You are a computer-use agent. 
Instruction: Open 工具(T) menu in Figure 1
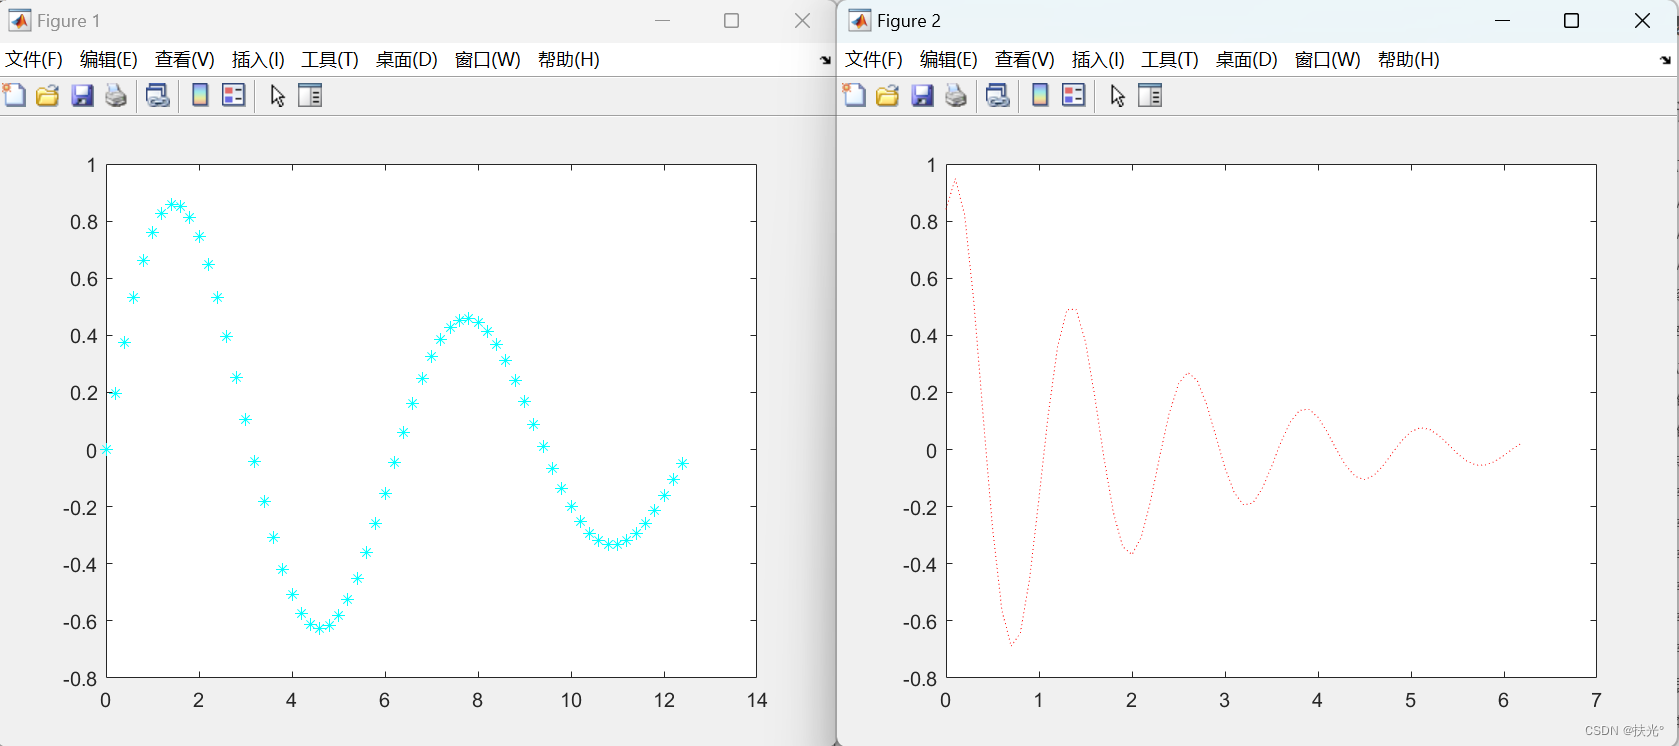pos(330,59)
